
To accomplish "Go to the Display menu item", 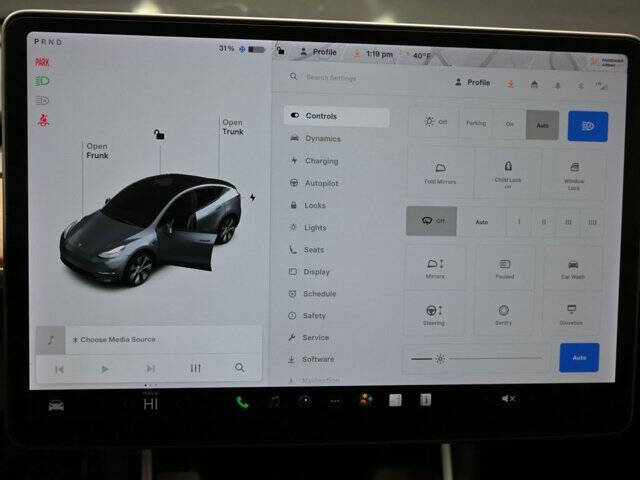I will tap(309, 272).
